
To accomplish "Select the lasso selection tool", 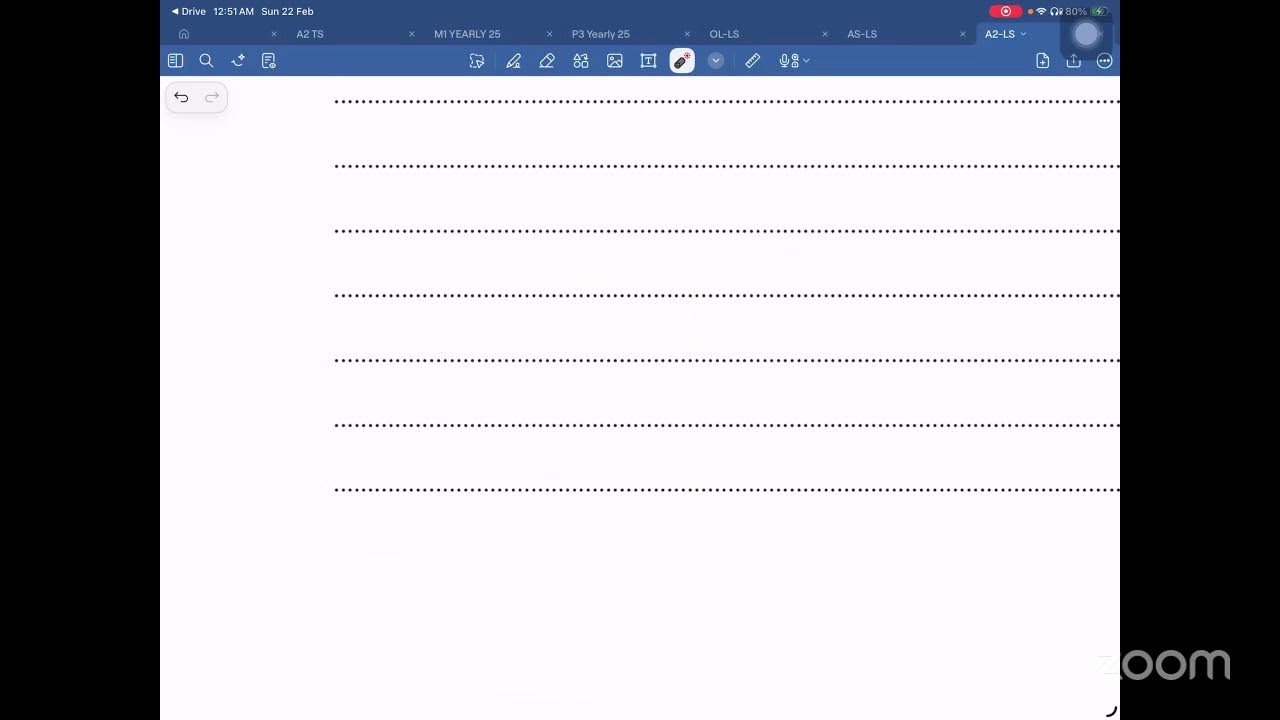I will (477, 61).
